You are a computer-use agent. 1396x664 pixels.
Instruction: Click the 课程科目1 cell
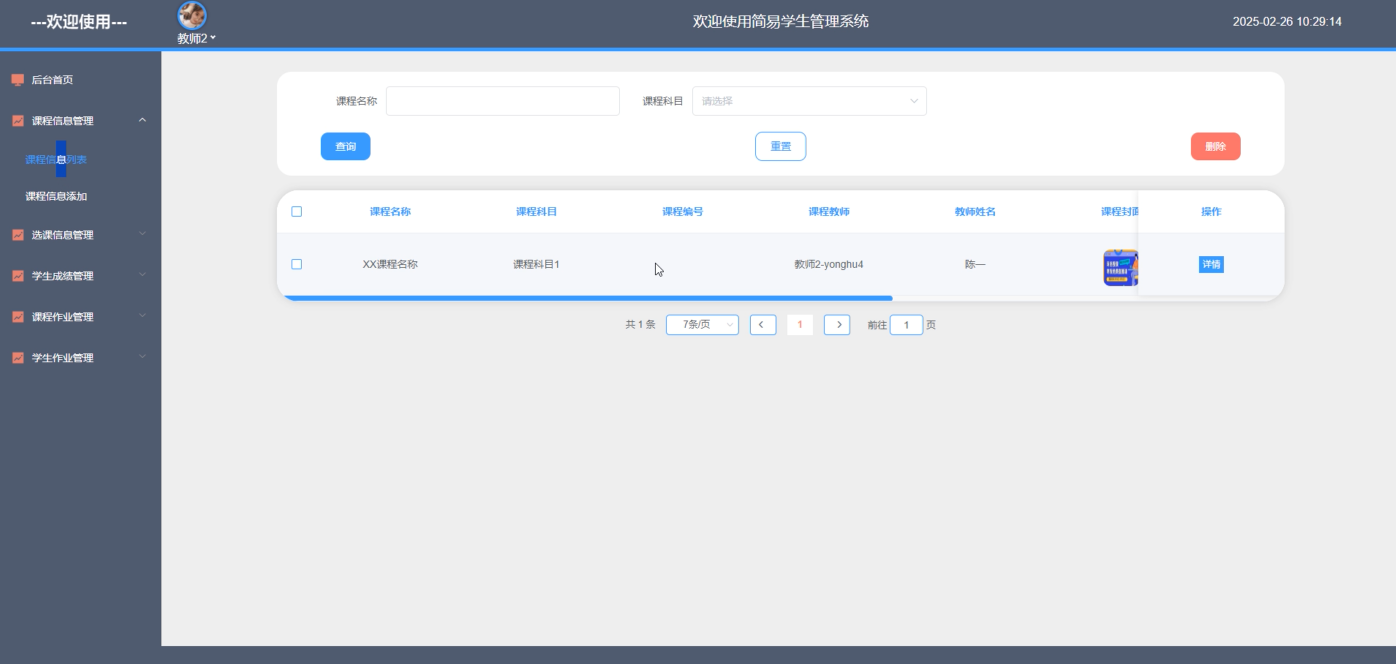coord(536,265)
